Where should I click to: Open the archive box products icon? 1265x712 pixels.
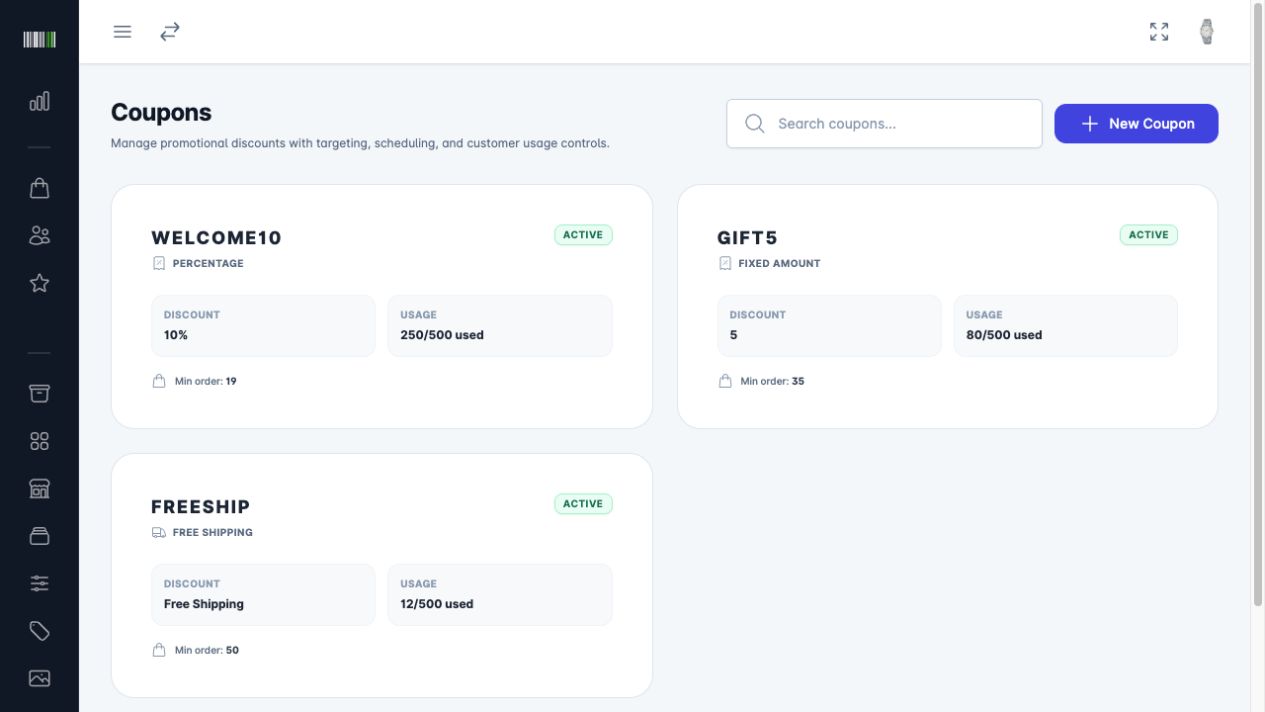(39, 393)
